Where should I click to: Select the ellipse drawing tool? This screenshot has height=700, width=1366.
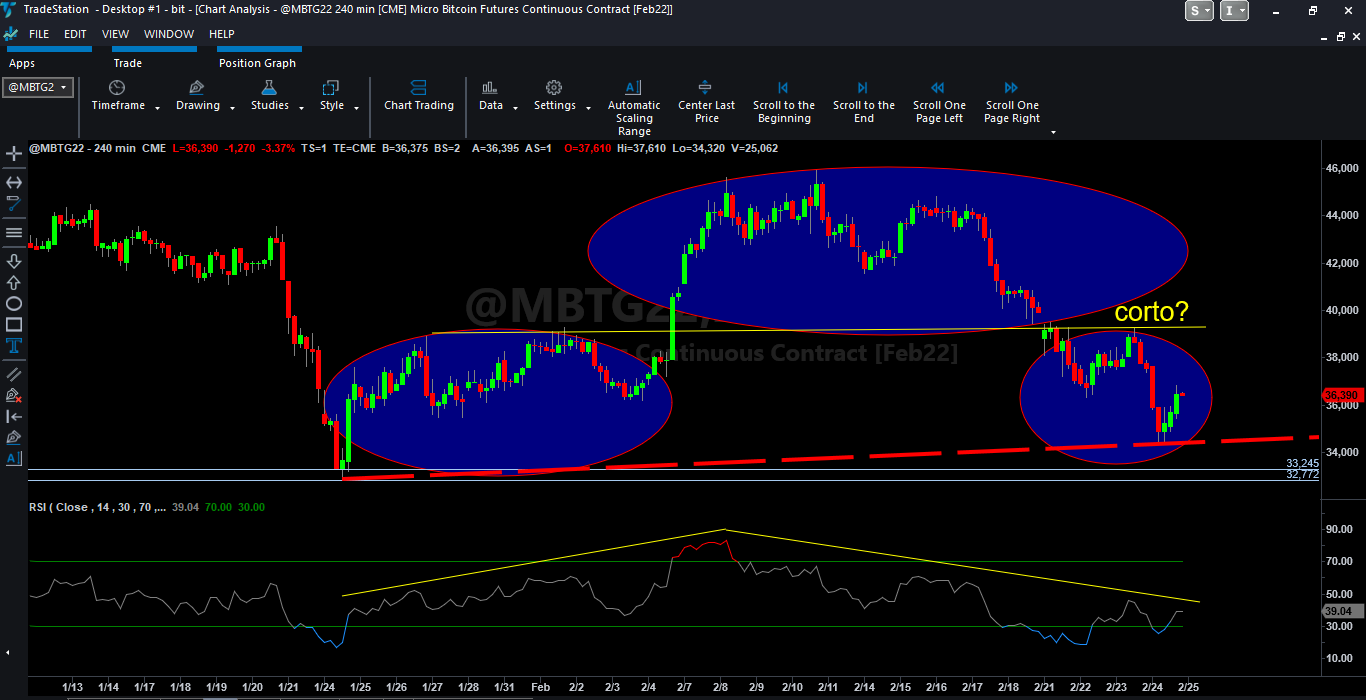[x=14, y=304]
